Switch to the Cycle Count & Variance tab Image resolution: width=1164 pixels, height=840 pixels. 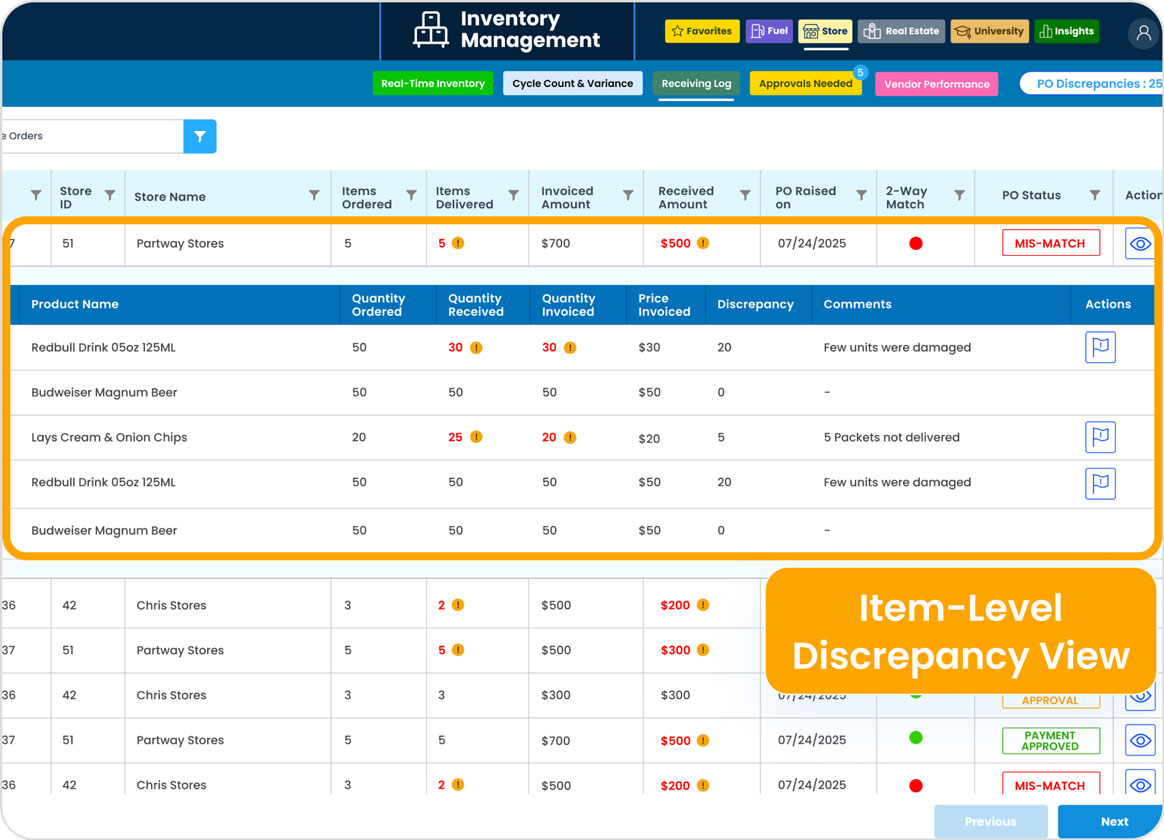point(572,83)
